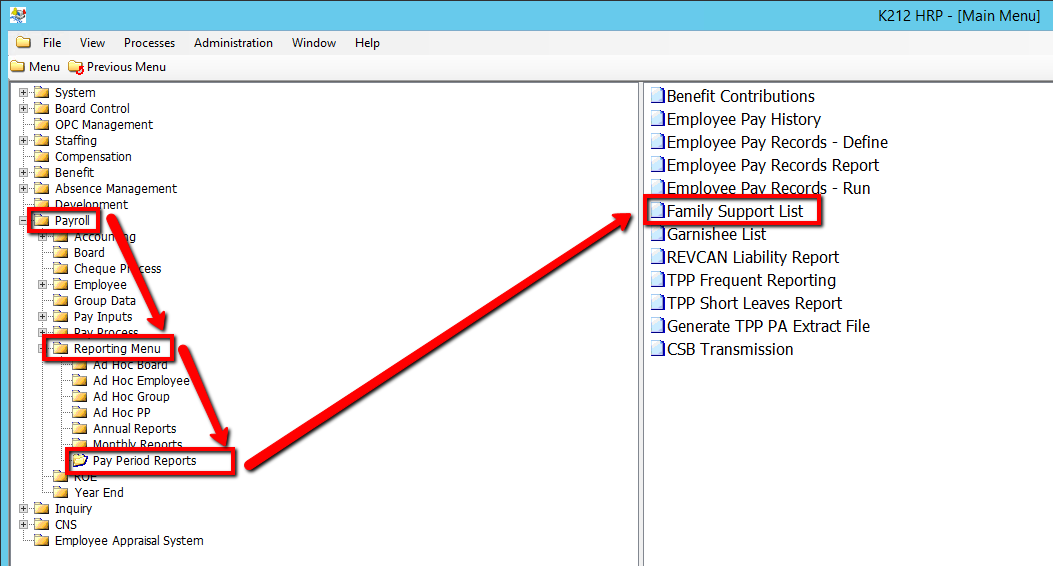Click the document icon next to Garnishee List

[657, 234]
